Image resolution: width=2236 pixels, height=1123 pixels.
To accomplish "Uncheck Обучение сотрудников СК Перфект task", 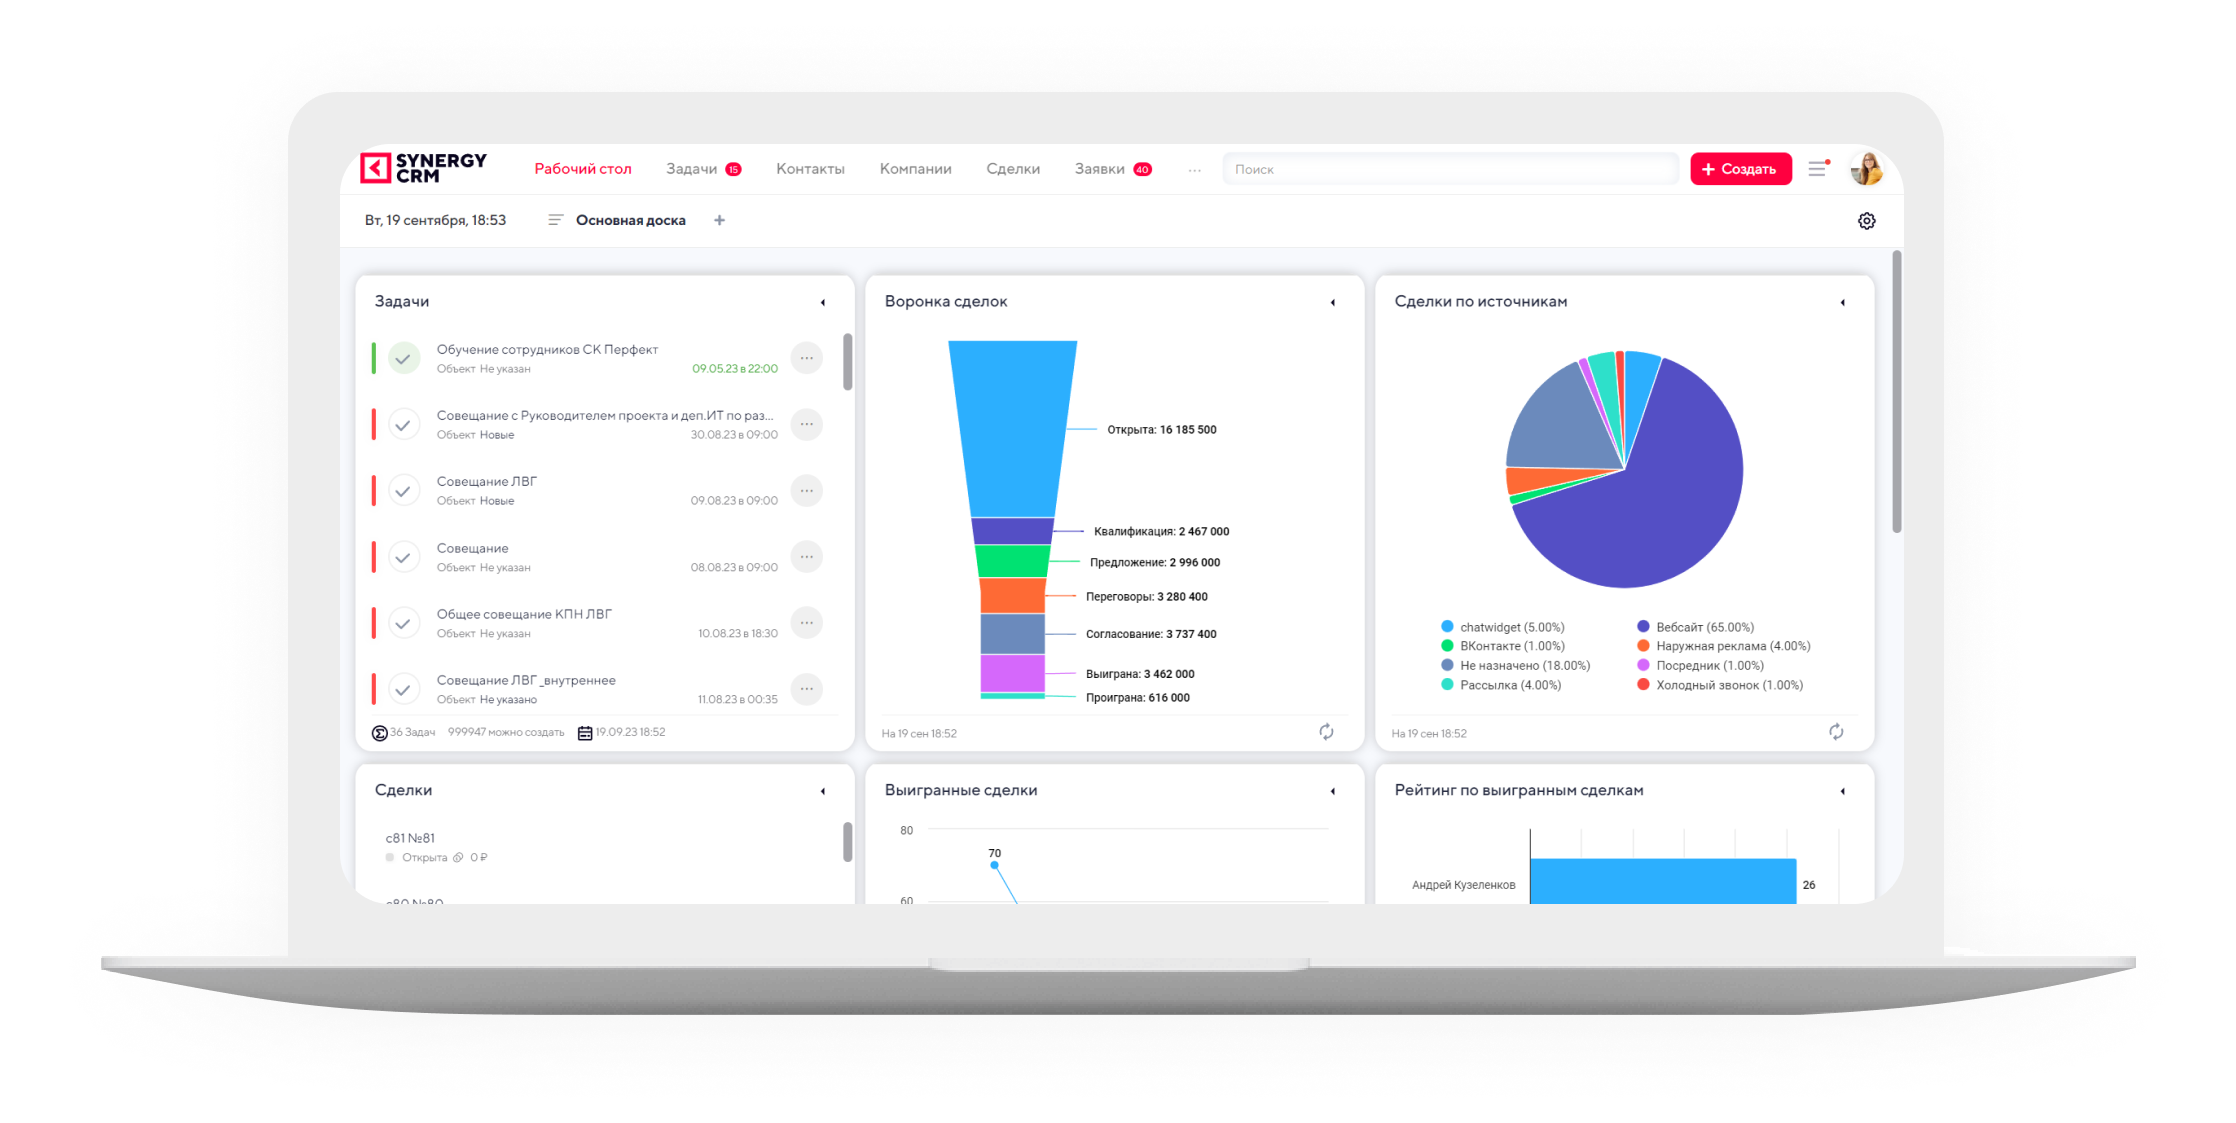I will coord(403,358).
